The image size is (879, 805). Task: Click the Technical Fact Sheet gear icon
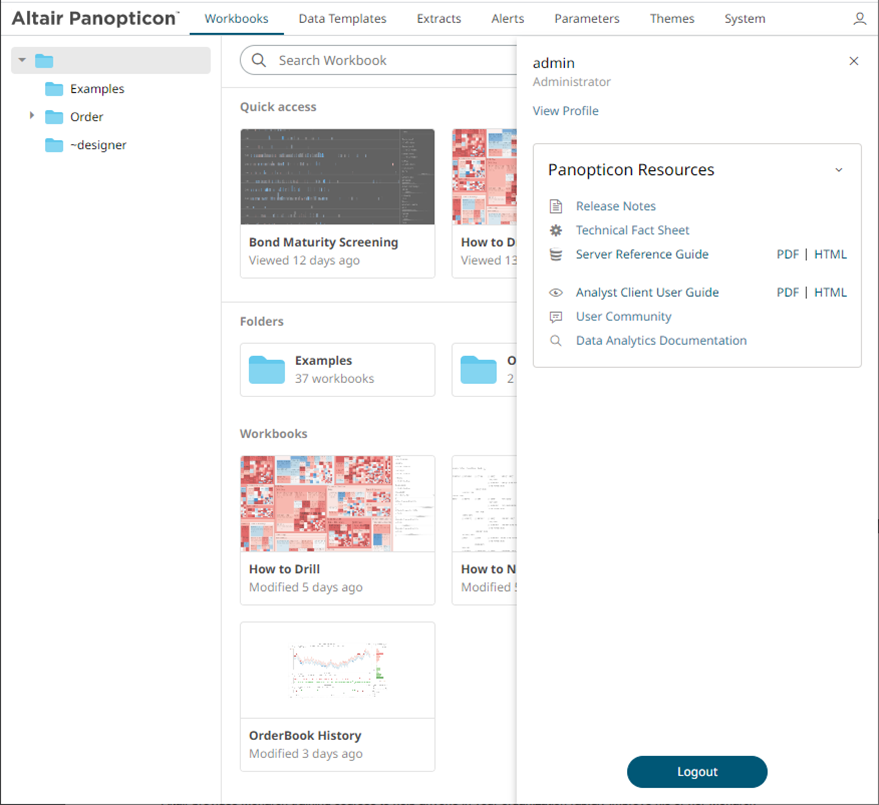555,230
